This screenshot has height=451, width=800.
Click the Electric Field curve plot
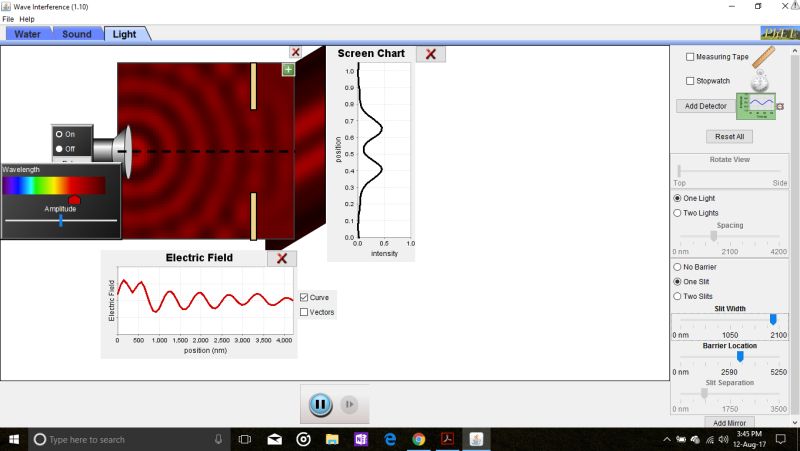[206, 299]
